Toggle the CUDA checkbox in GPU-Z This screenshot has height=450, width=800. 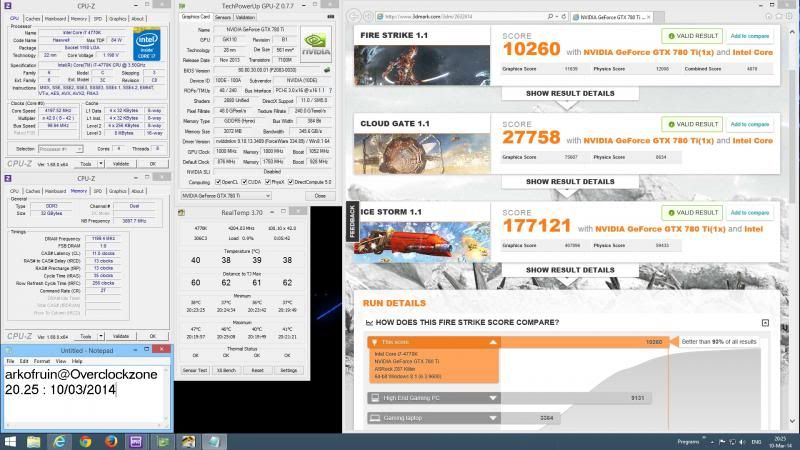[x=244, y=182]
